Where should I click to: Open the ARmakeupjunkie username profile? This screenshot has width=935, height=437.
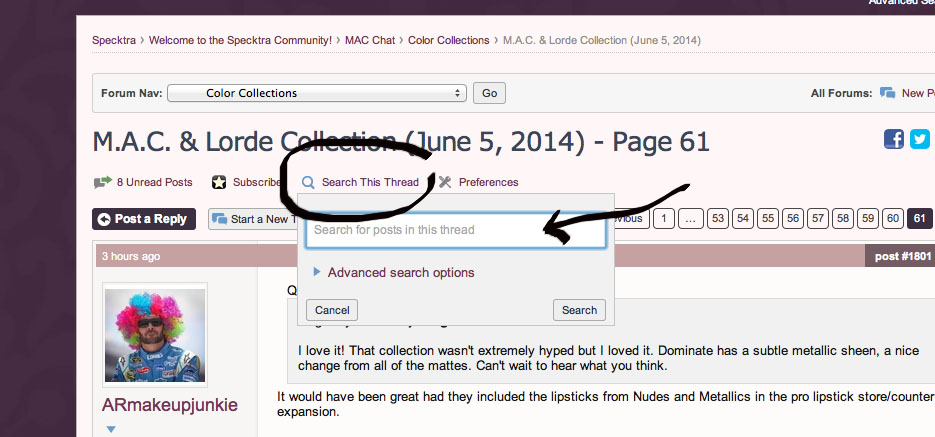click(170, 405)
